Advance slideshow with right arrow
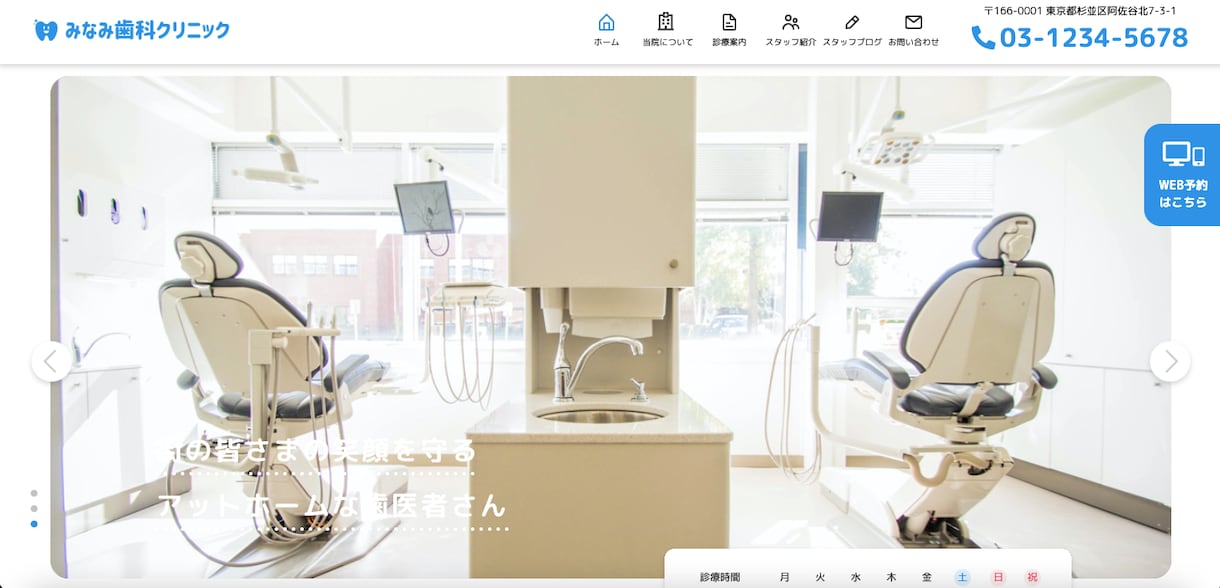Screen dimensions: 1220x588 (x=1170, y=361)
